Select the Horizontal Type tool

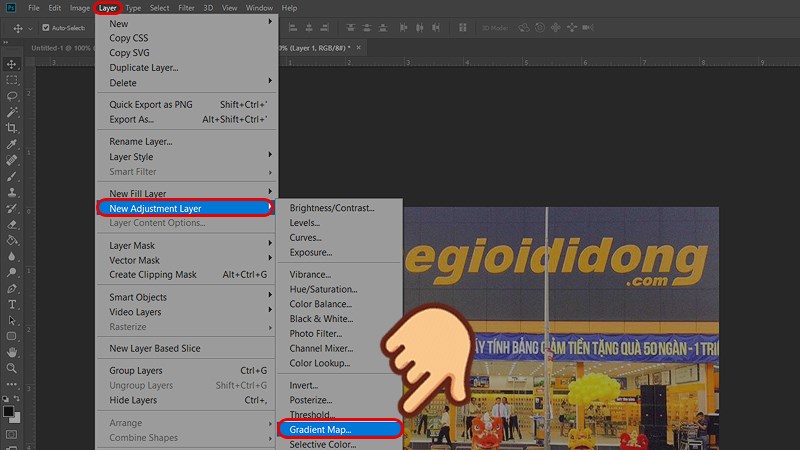pyautogui.click(x=12, y=304)
